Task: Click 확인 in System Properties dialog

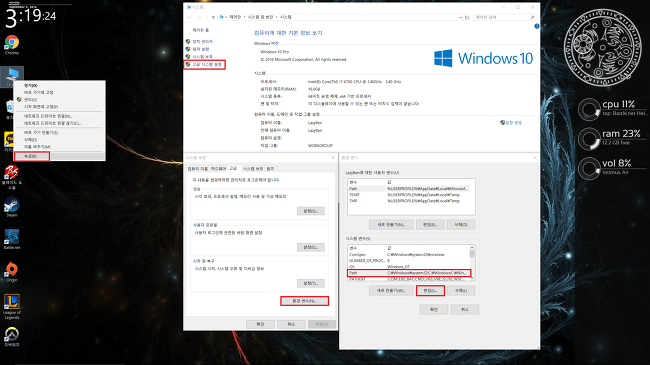Action: pos(260,324)
